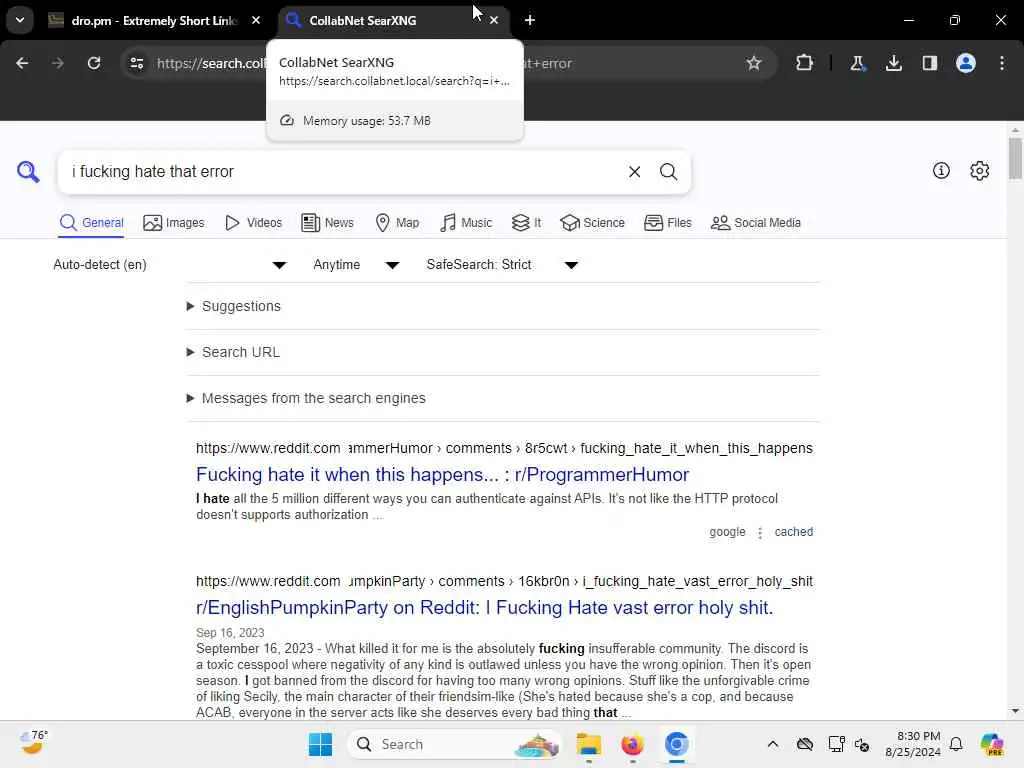Open 'Fucking hate it when this happens' result
This screenshot has height=768, width=1024.
point(442,474)
